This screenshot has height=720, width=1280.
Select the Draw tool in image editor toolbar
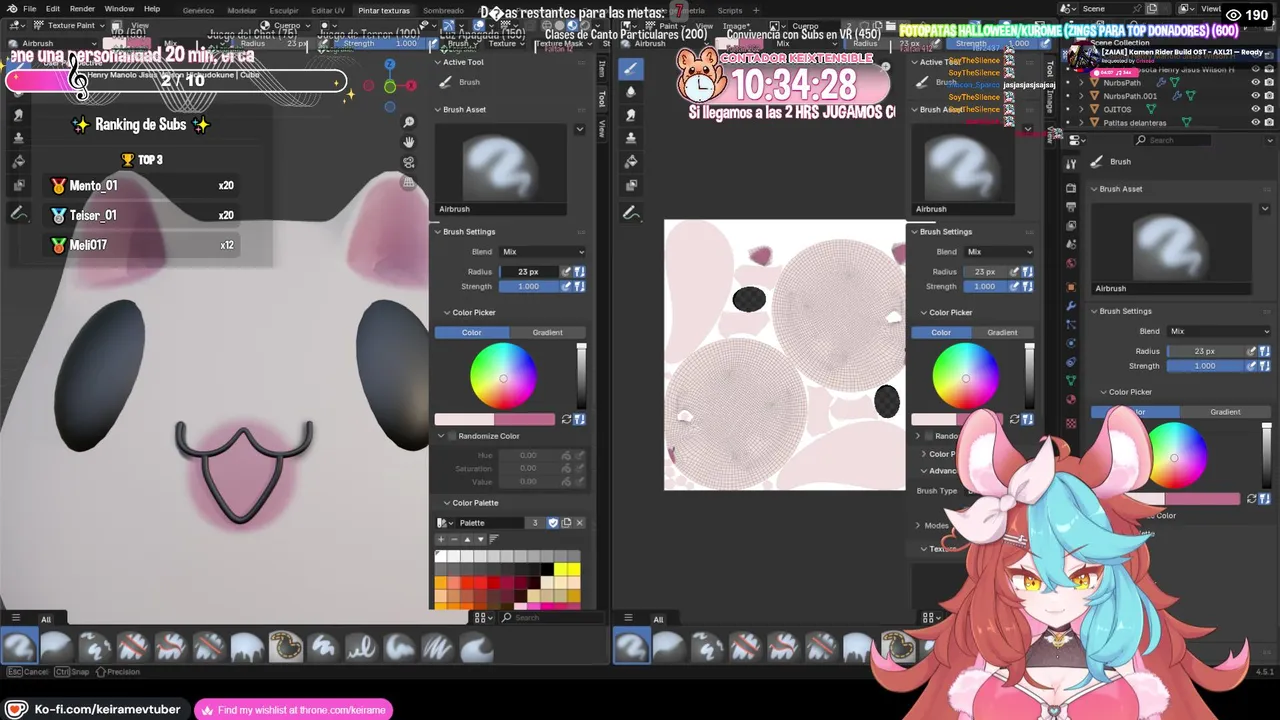pyautogui.click(x=630, y=69)
